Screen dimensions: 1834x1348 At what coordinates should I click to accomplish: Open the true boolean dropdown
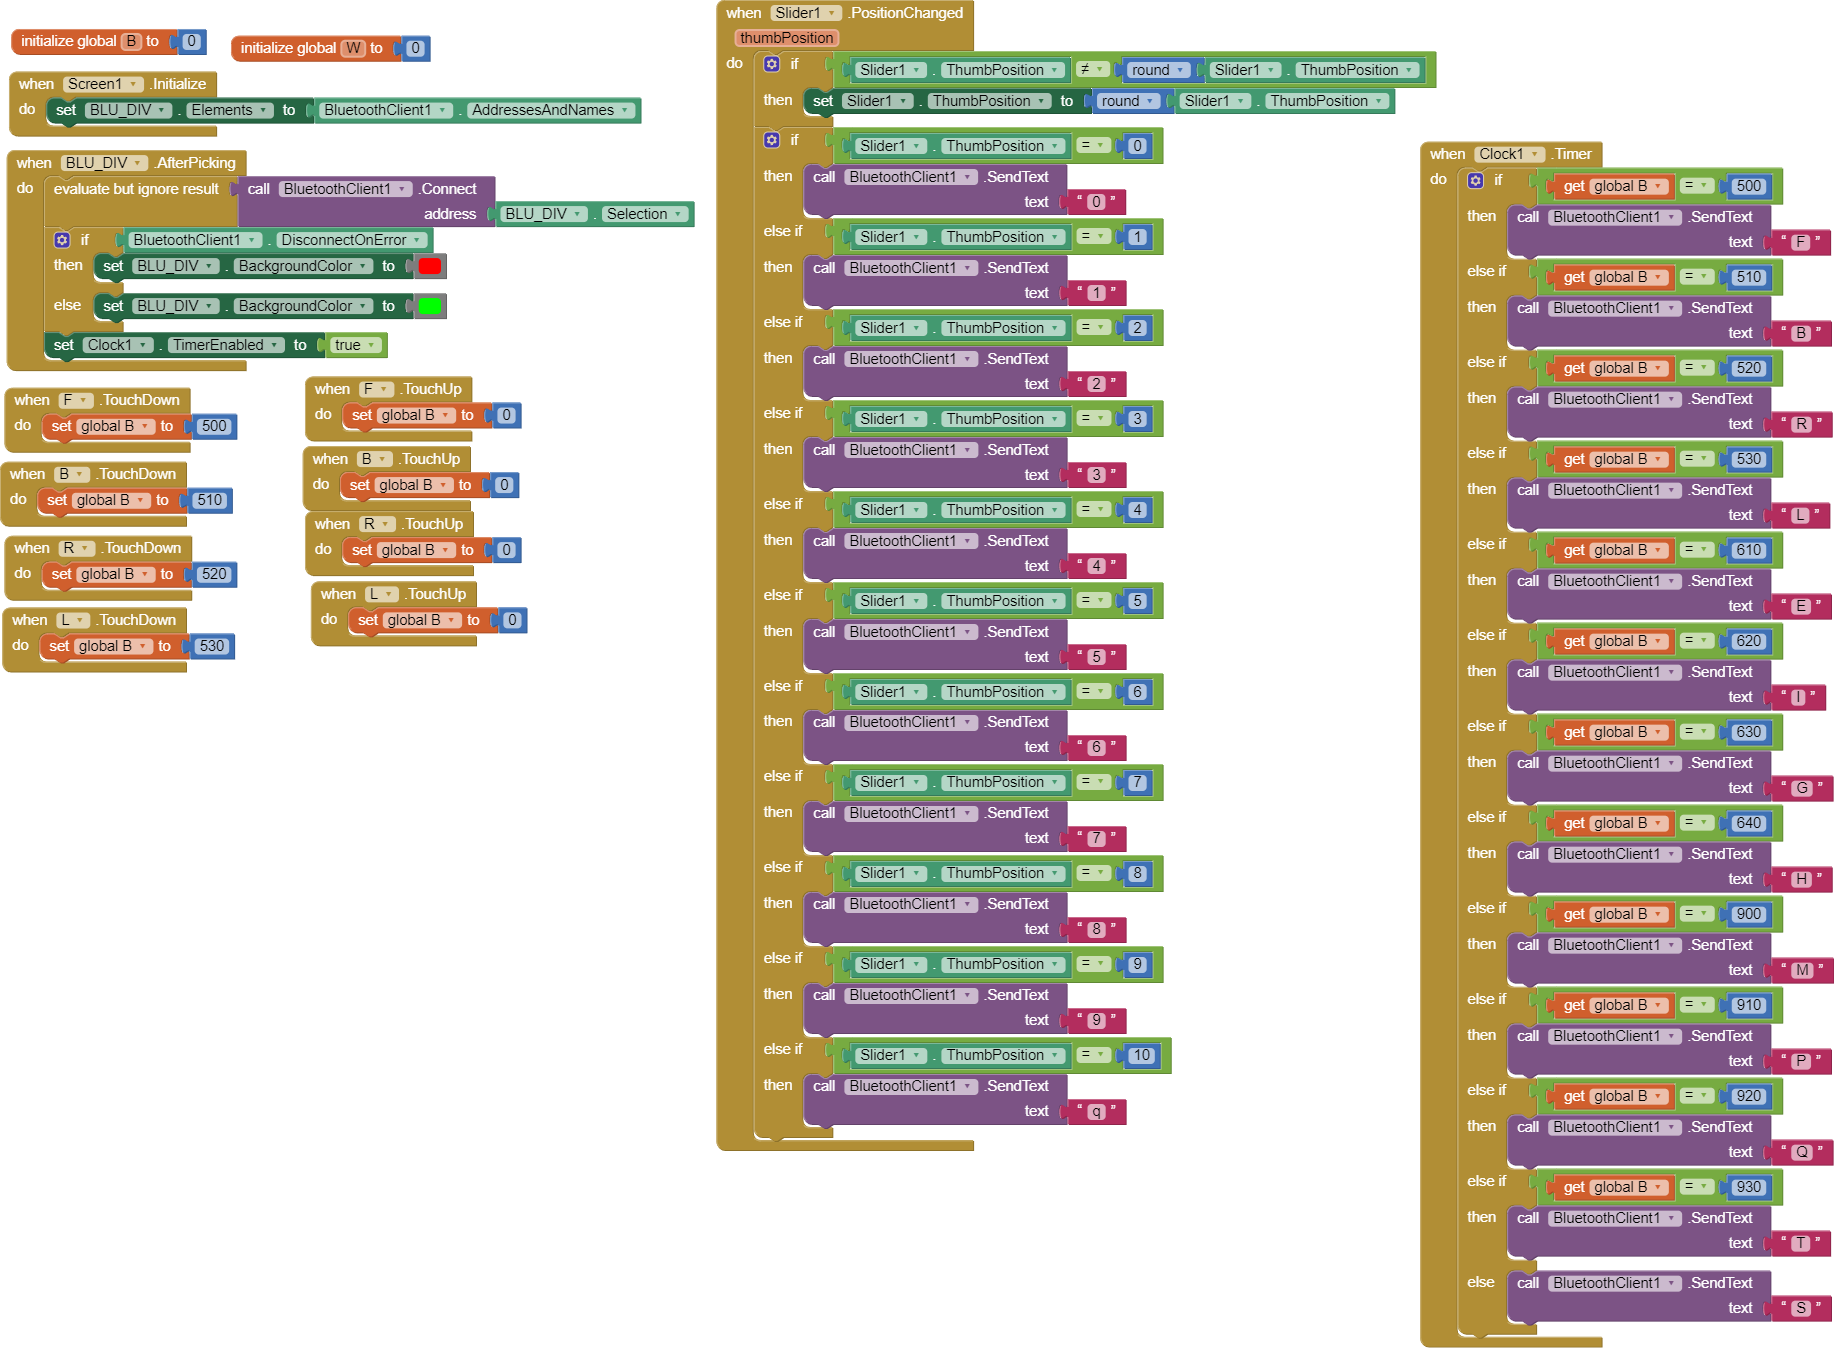pos(355,345)
